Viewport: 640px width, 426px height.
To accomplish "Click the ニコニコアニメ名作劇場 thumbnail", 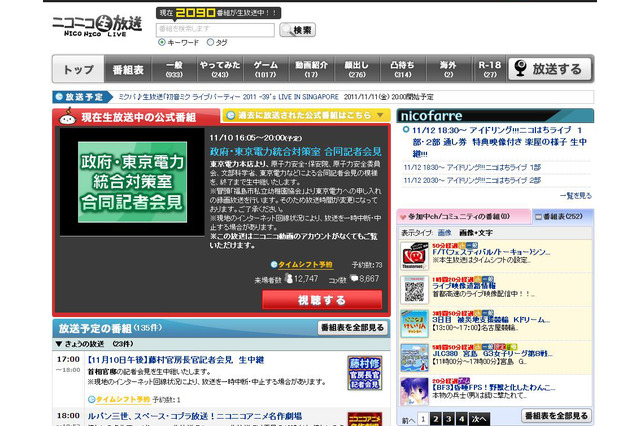I will [x=365, y=419].
